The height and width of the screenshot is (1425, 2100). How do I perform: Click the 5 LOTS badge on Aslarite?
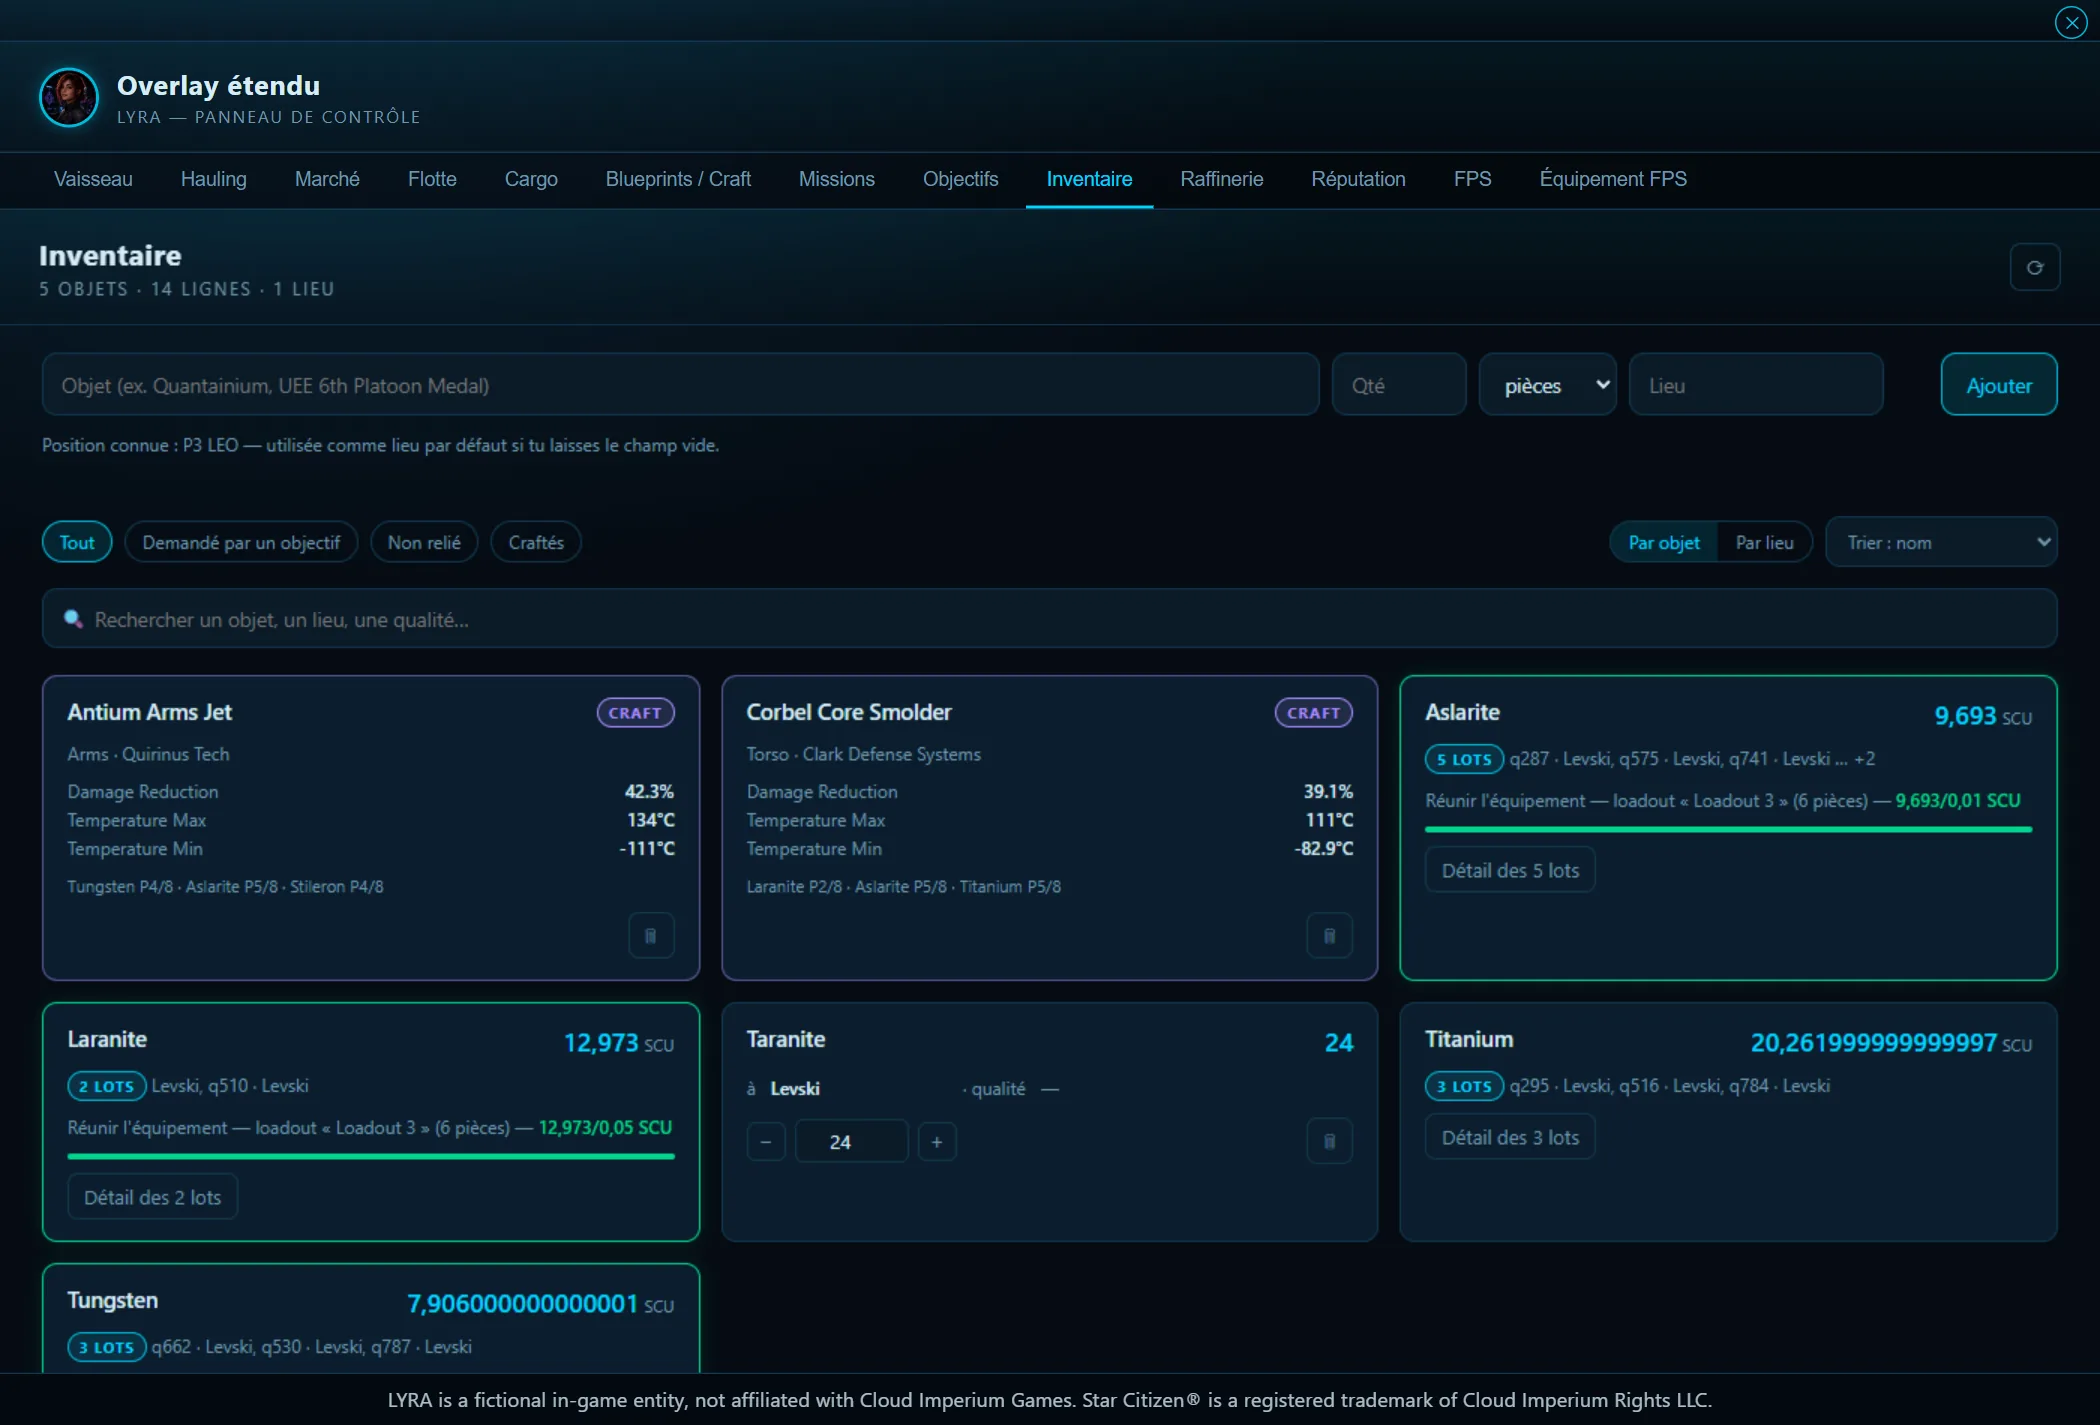point(1464,759)
